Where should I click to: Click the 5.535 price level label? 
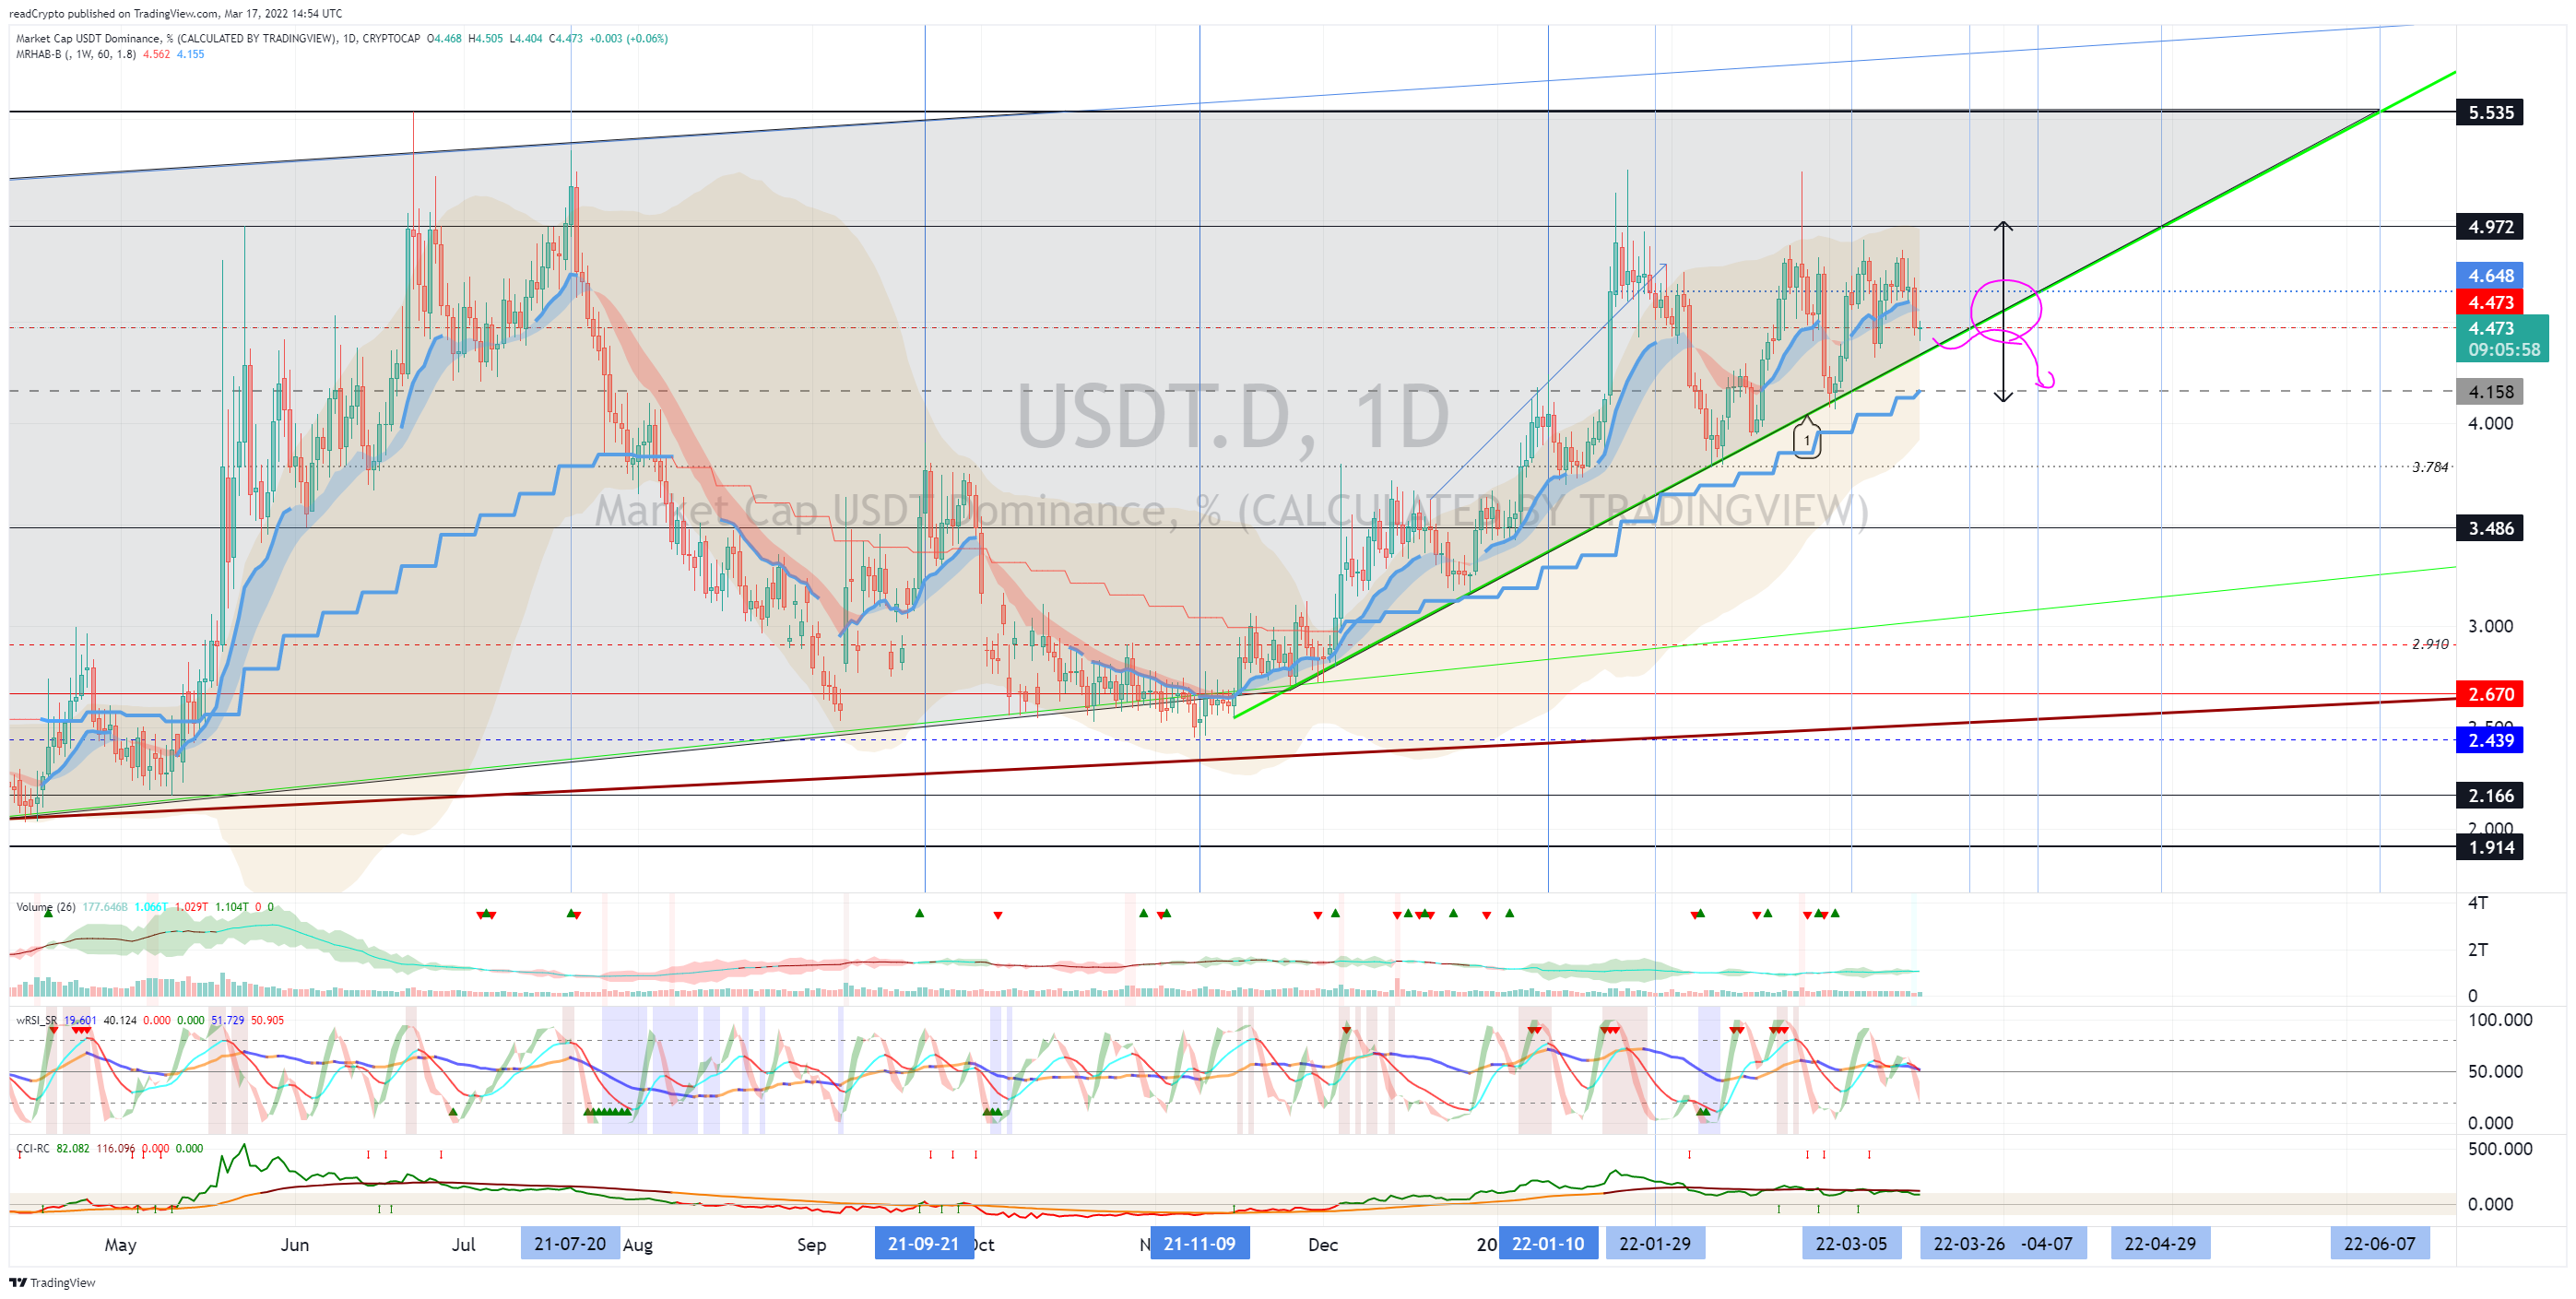2490,112
